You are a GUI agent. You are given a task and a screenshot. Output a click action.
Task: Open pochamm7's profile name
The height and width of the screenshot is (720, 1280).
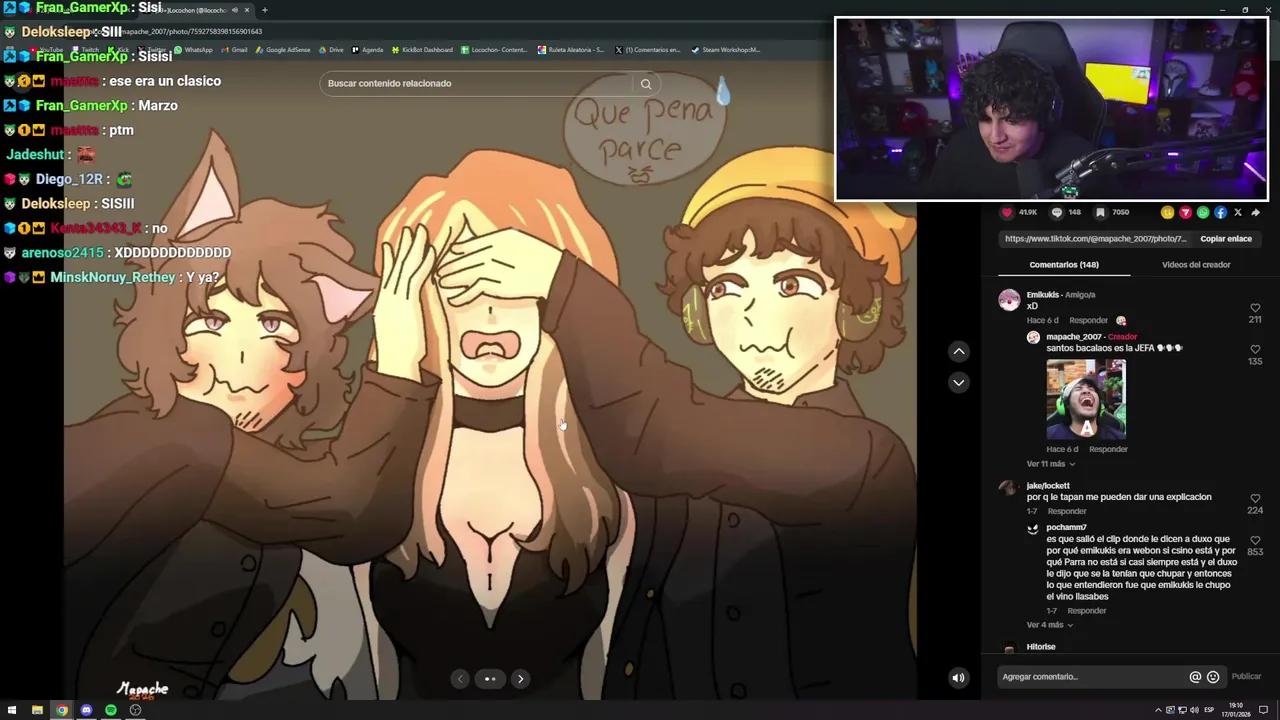(x=1066, y=527)
